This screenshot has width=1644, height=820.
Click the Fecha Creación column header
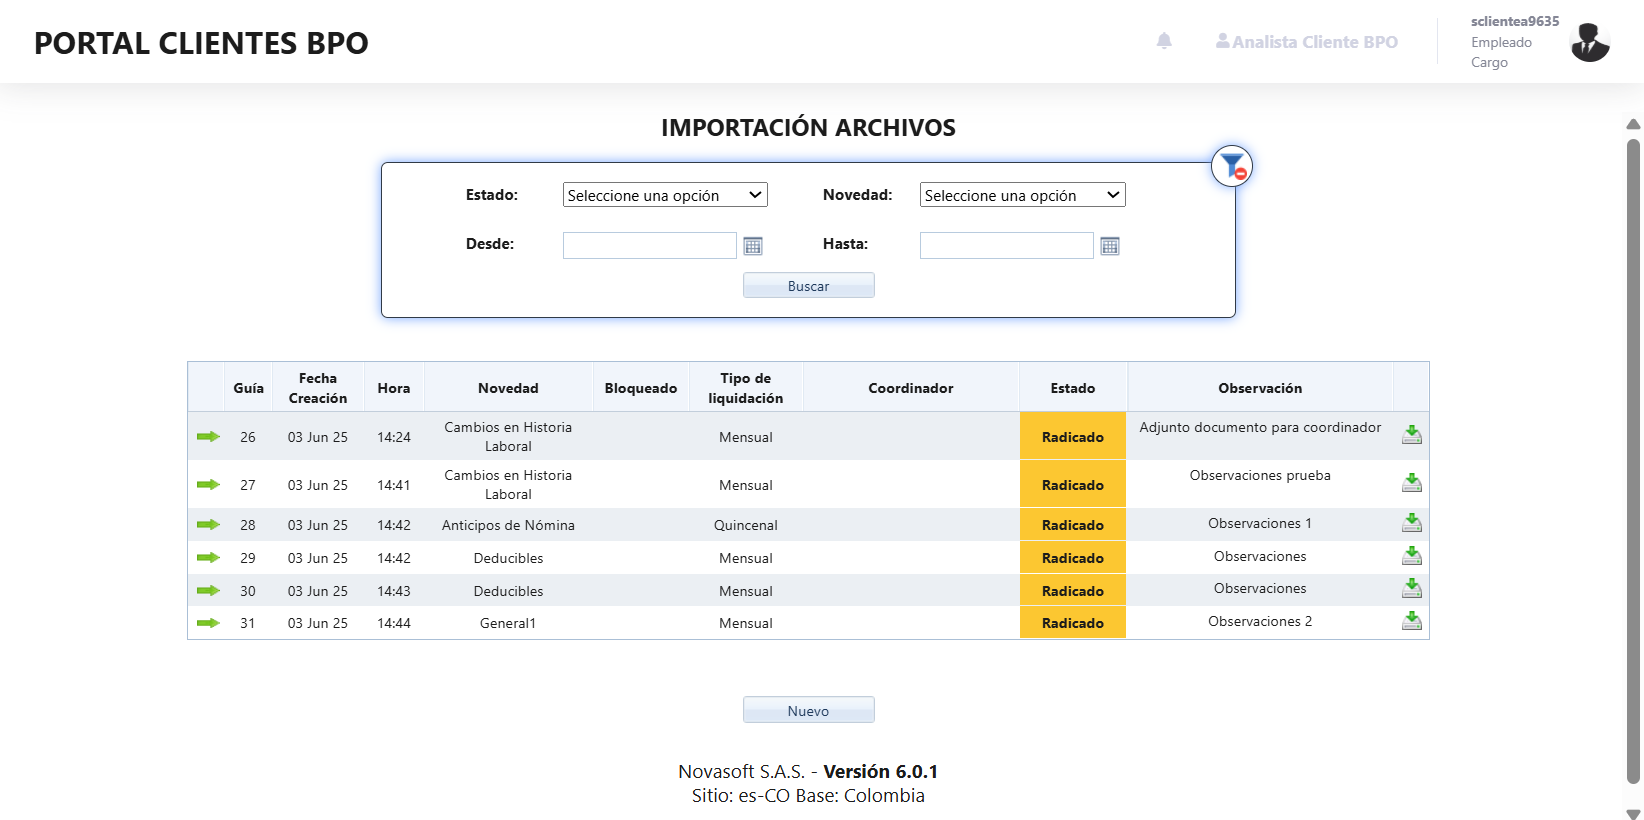(318, 388)
